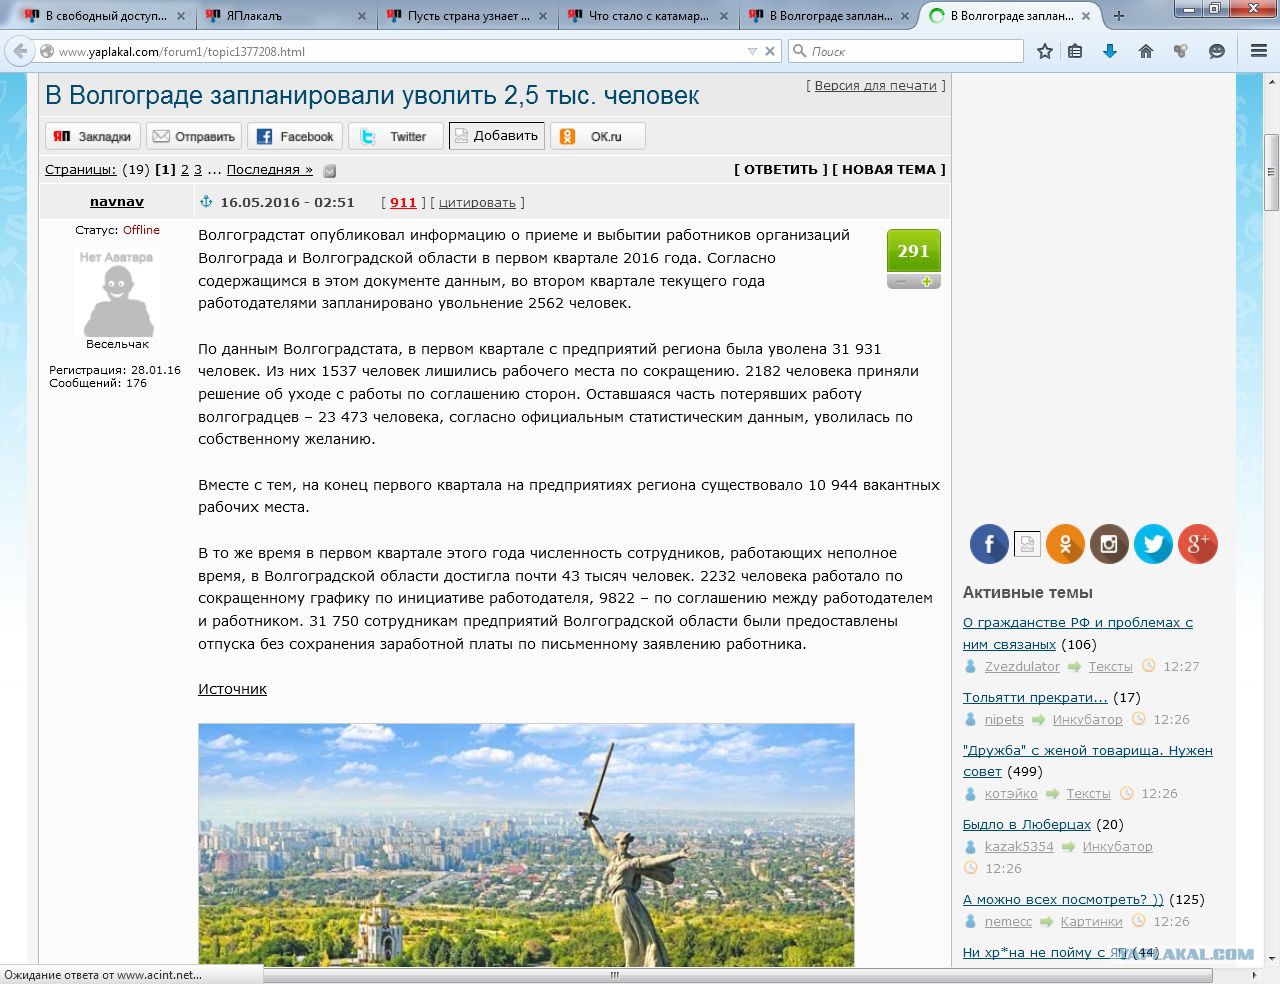Vote down the post with minus
Viewport: 1280px width, 984px height.
[x=900, y=282]
